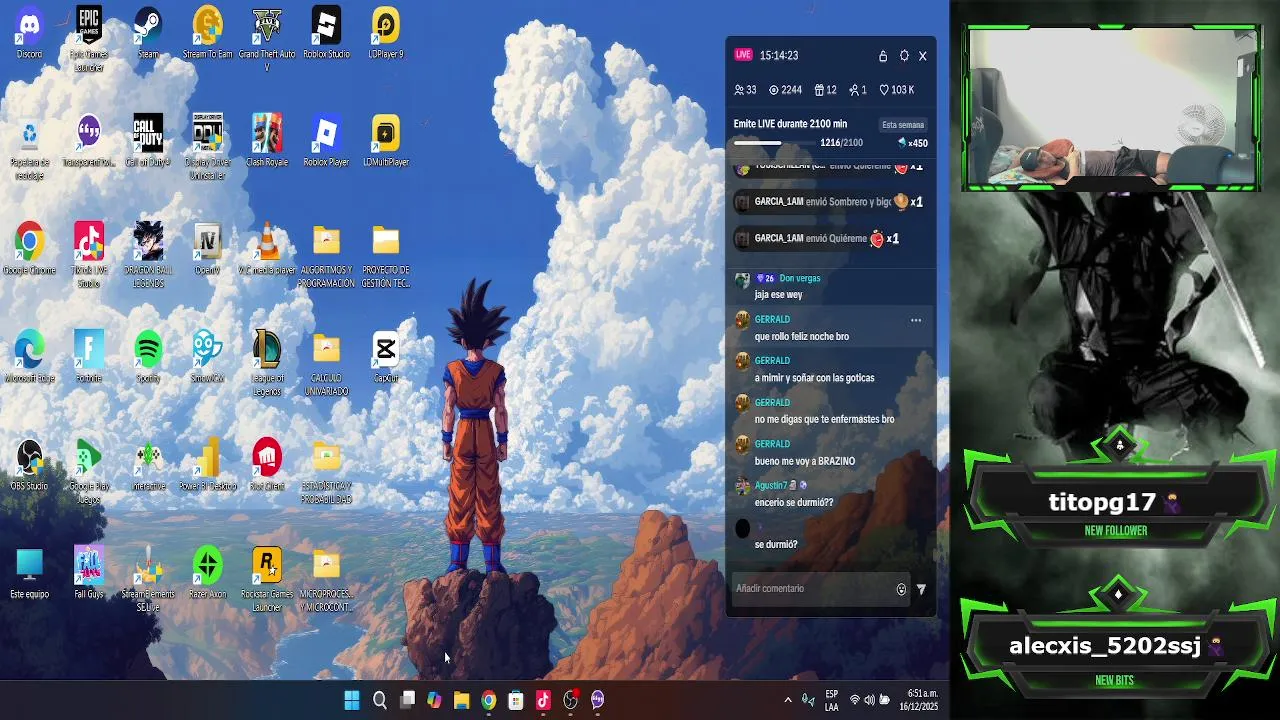Click the GERRALD username on 'que rollo' comment
The image size is (1280, 720).
click(772, 320)
